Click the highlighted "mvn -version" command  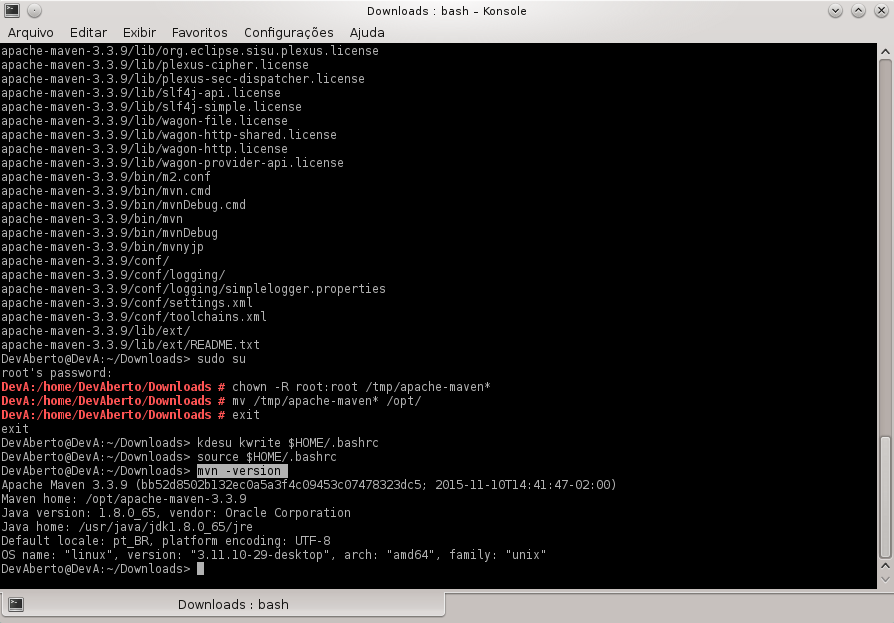[241, 470]
